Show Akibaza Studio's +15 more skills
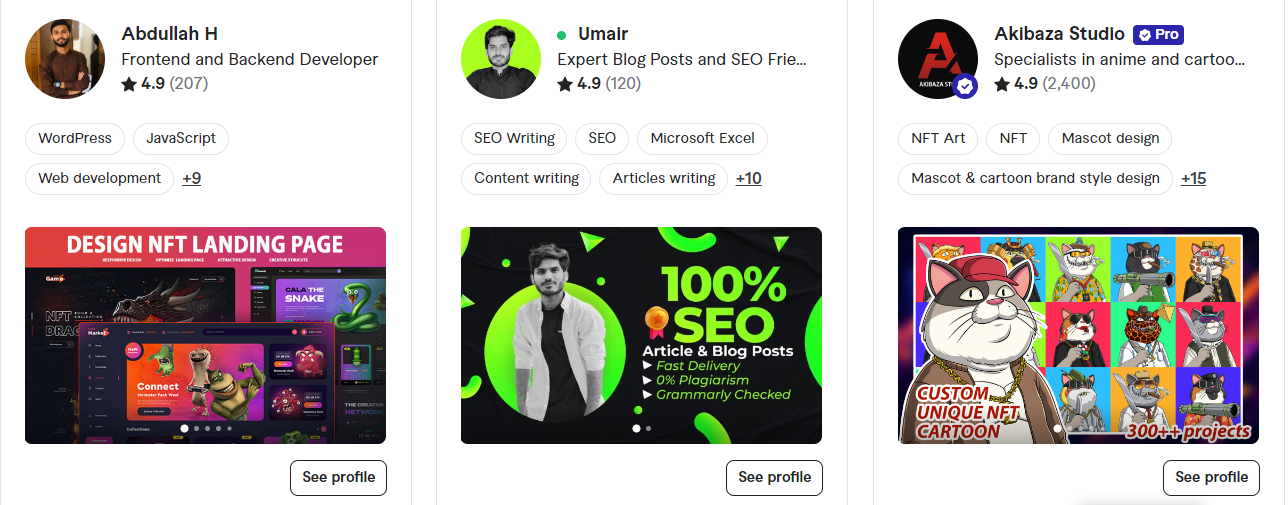This screenshot has height=505, width=1288. pyautogui.click(x=1193, y=178)
